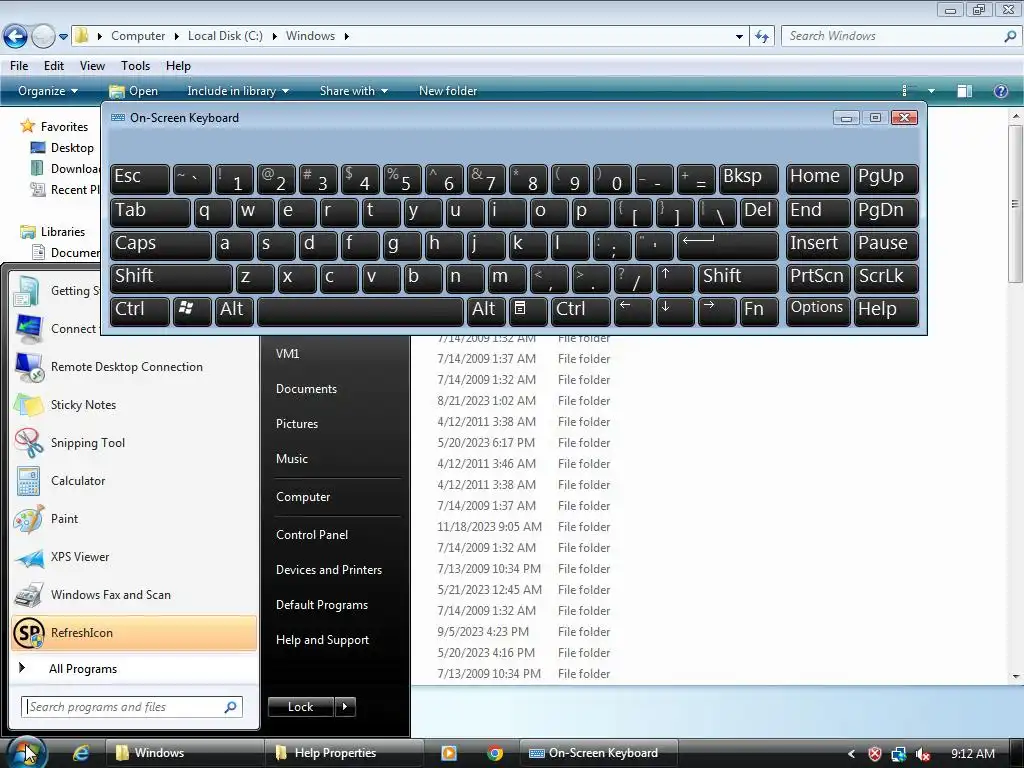Open the Organize dropdown
The height and width of the screenshot is (768, 1024).
pos(48,91)
